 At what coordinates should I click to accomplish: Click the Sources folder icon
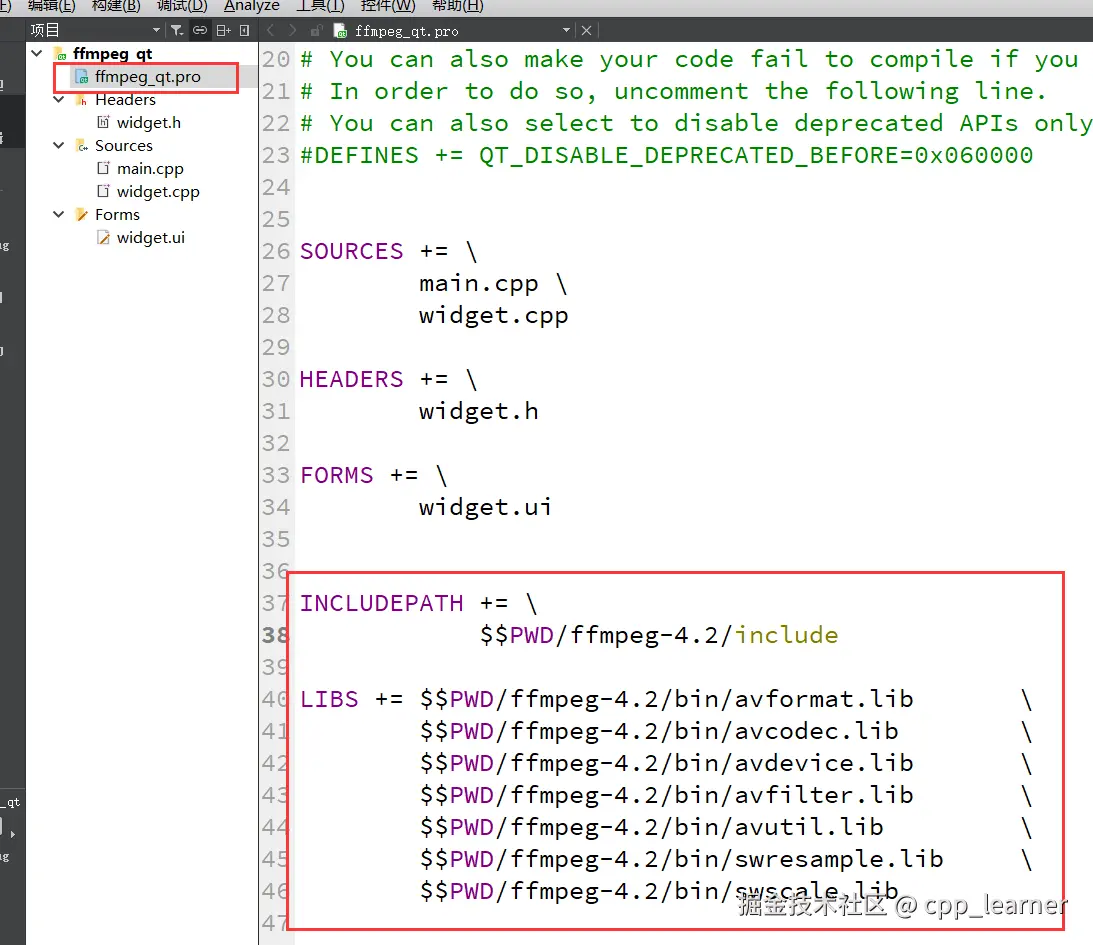(x=82, y=146)
